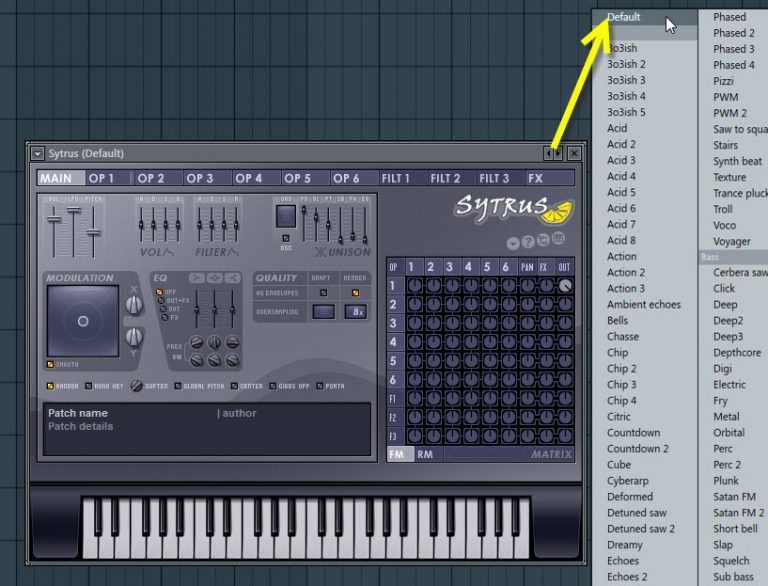Choose the Detuned saw preset
Image resolution: width=768 pixels, height=586 pixels.
[x=637, y=513]
